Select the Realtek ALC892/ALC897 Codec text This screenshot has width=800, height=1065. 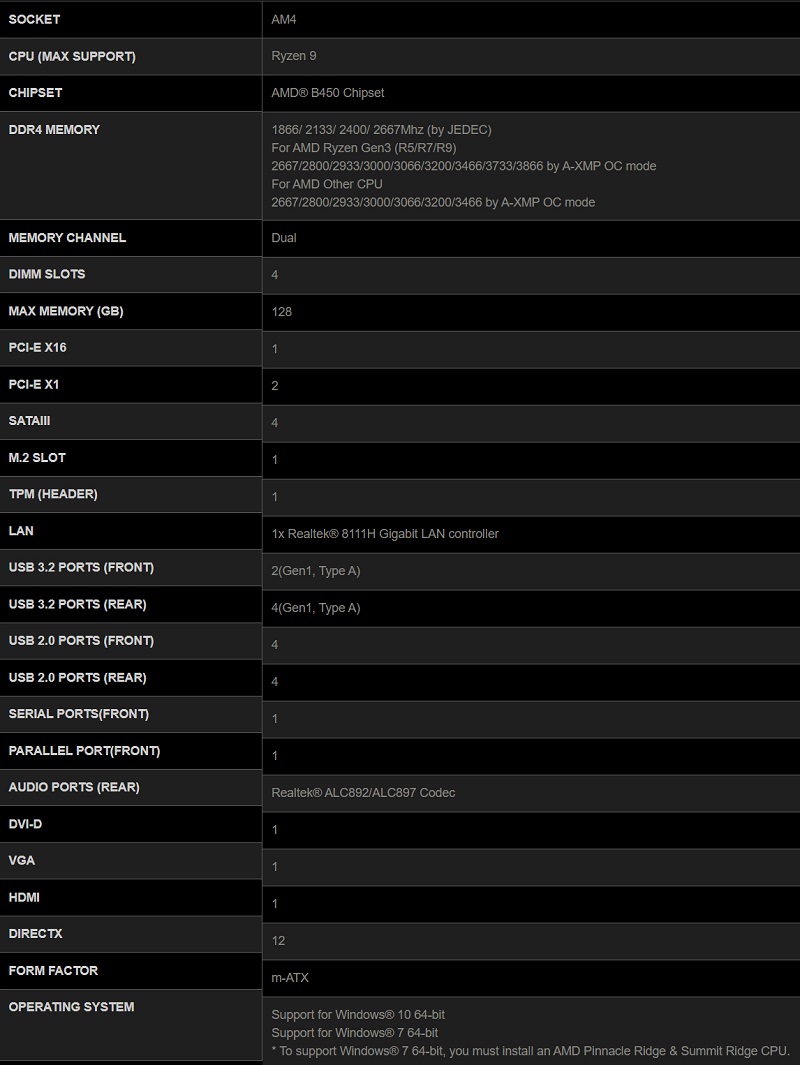[x=363, y=793]
